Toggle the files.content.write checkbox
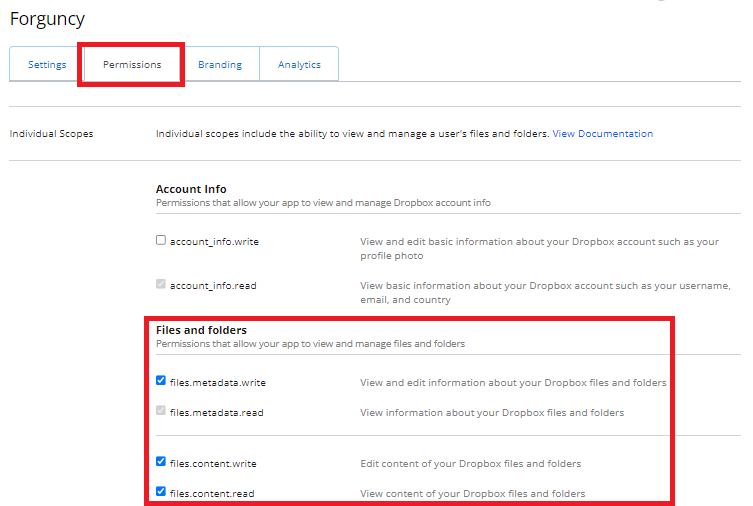Image resolution: width=753 pixels, height=506 pixels. (161, 462)
